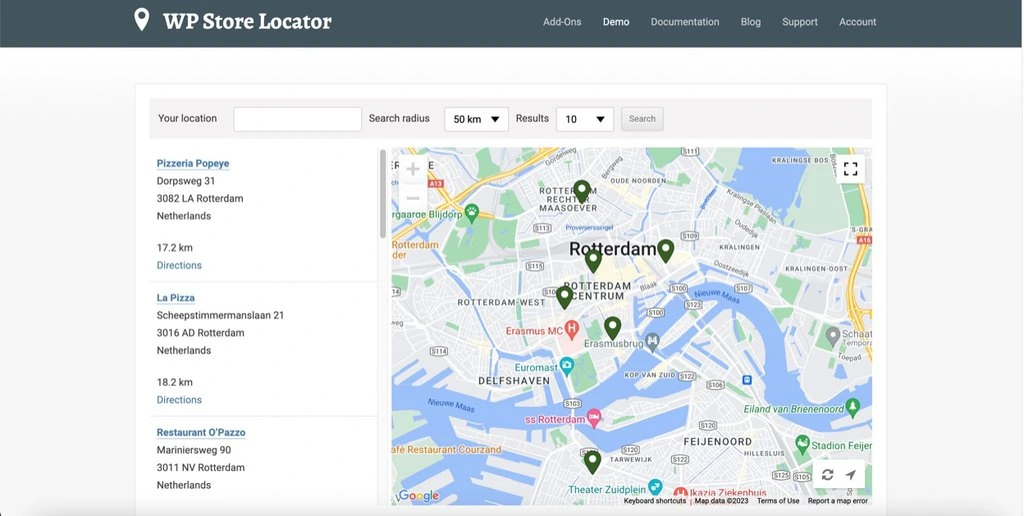1024x516 pixels.
Task: Click Report a map error
Action: 838,501
